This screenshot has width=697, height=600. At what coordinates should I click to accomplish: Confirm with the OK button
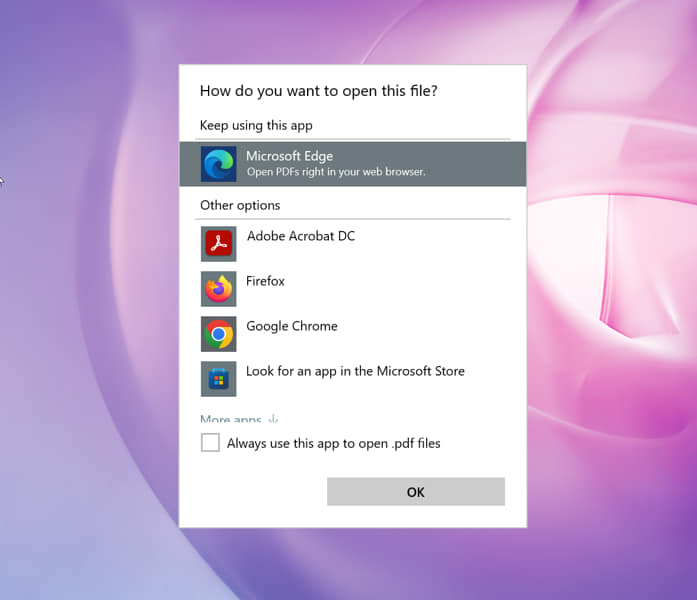[416, 492]
